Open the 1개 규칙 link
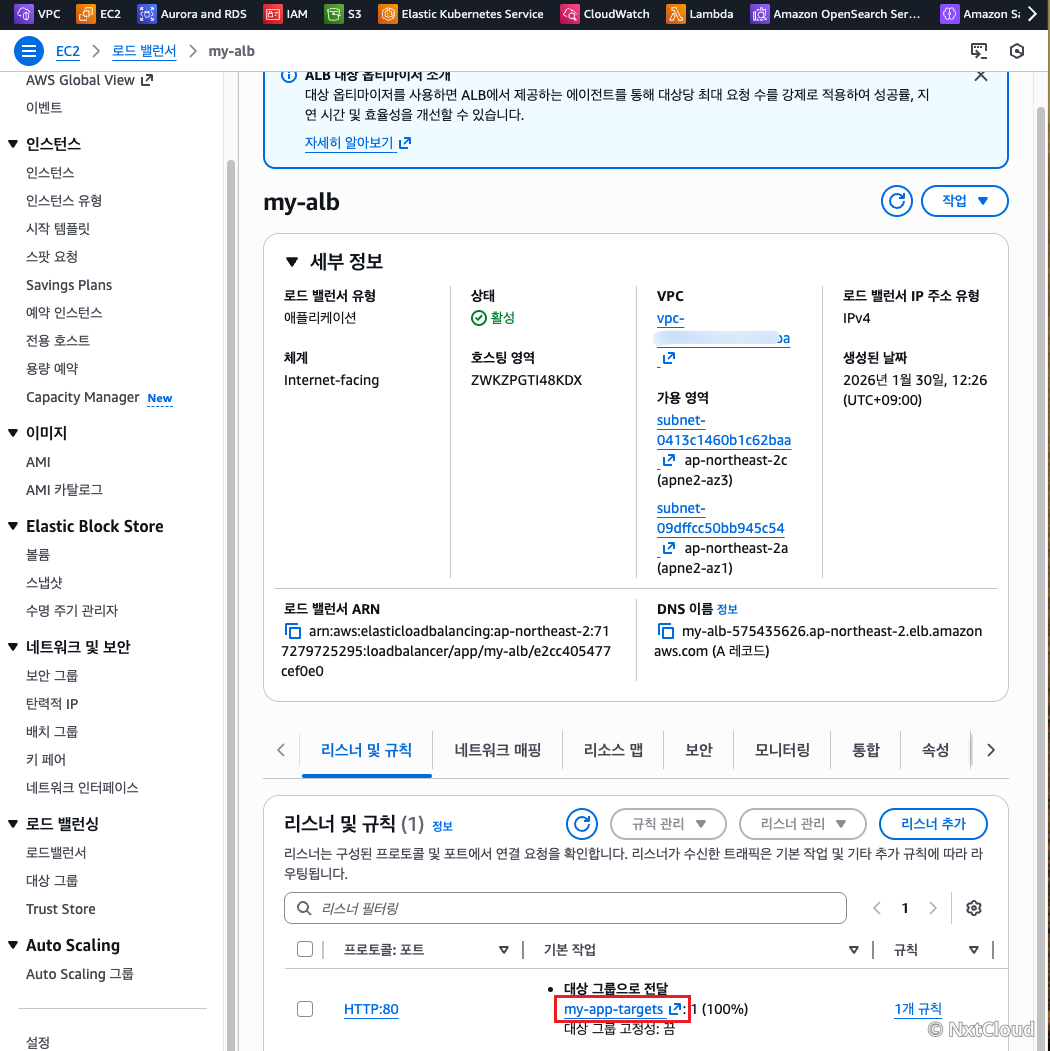Screen dimensions: 1050x1051 click(918, 1009)
